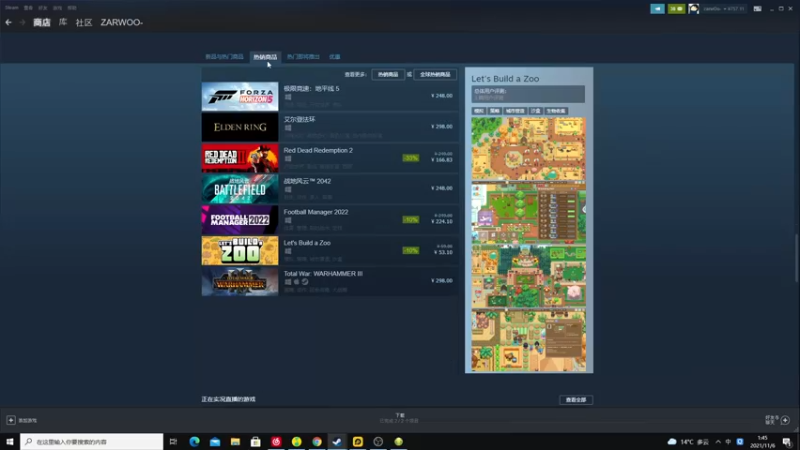
Task: Open the fourth zoo screenshot in preview panel
Action: click(529, 340)
